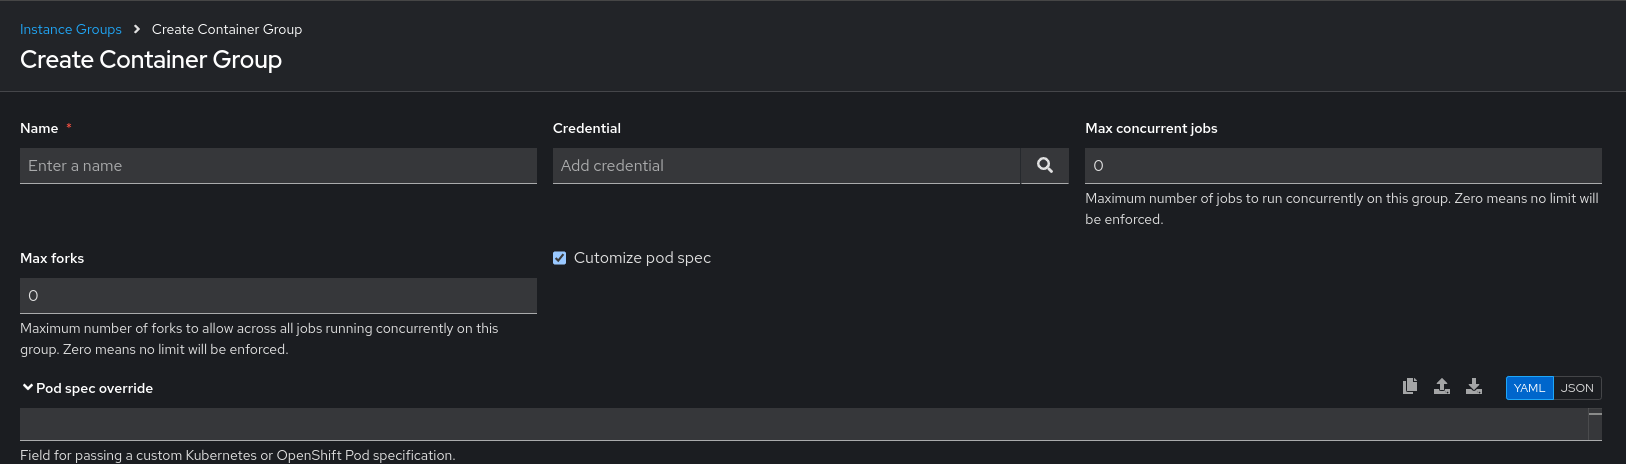Click the Pod spec override label
Viewport: 1626px width, 464px height.
[x=95, y=388]
